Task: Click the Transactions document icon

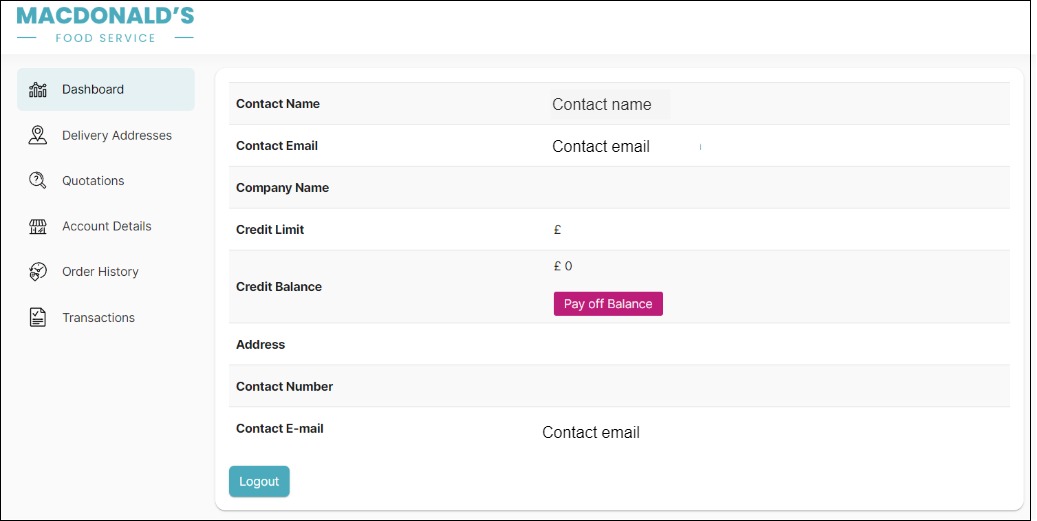Action: point(38,317)
